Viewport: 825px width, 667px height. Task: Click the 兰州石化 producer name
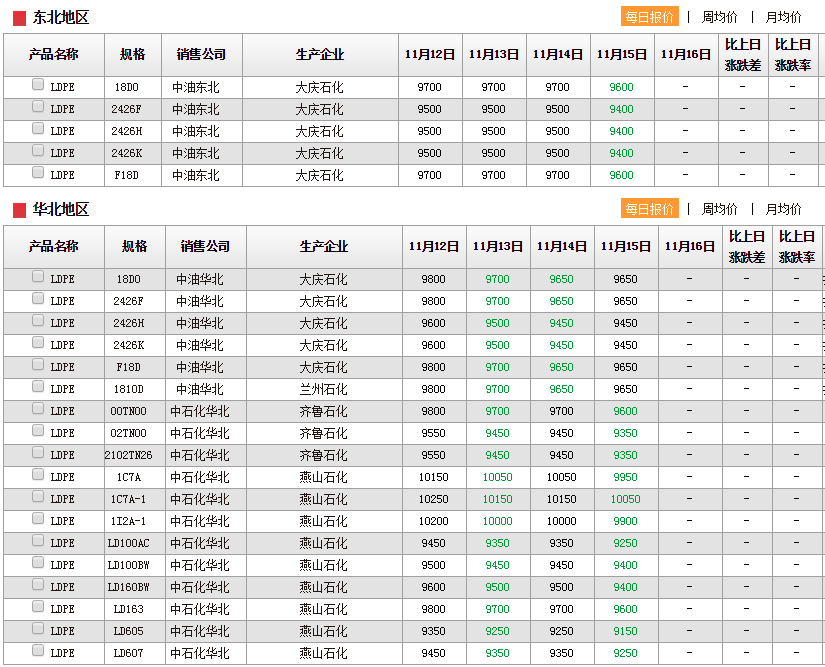(324, 389)
